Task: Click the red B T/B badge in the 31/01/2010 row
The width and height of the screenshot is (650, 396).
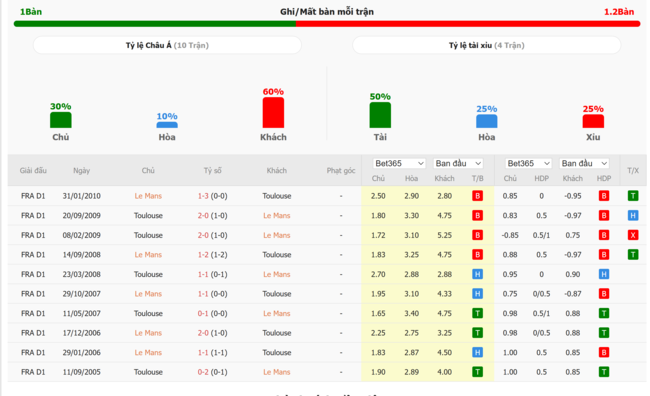Action: 478,196
